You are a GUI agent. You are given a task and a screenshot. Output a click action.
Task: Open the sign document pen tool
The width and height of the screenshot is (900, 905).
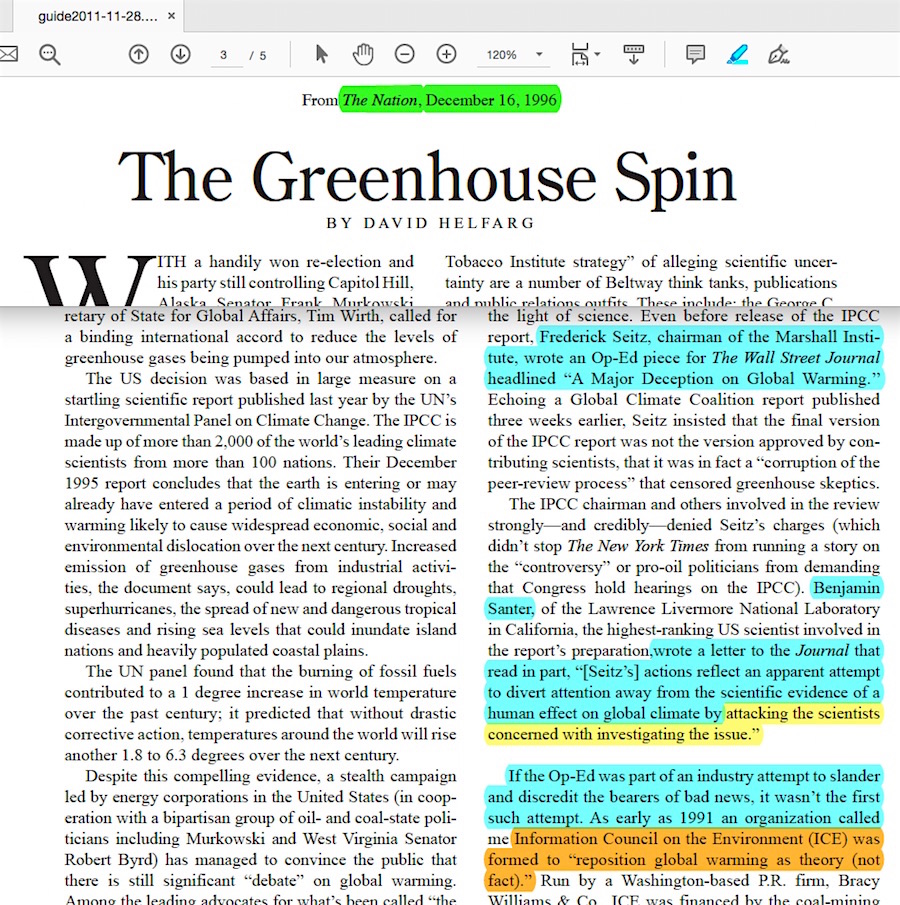point(779,54)
